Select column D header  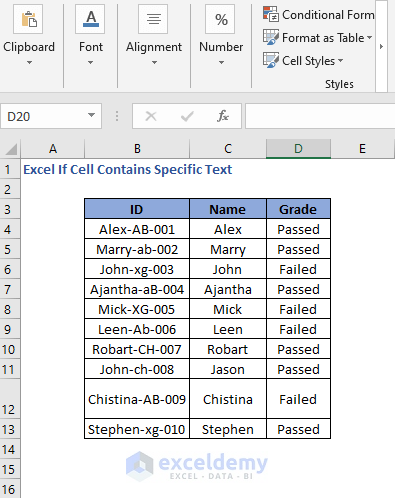tap(298, 149)
